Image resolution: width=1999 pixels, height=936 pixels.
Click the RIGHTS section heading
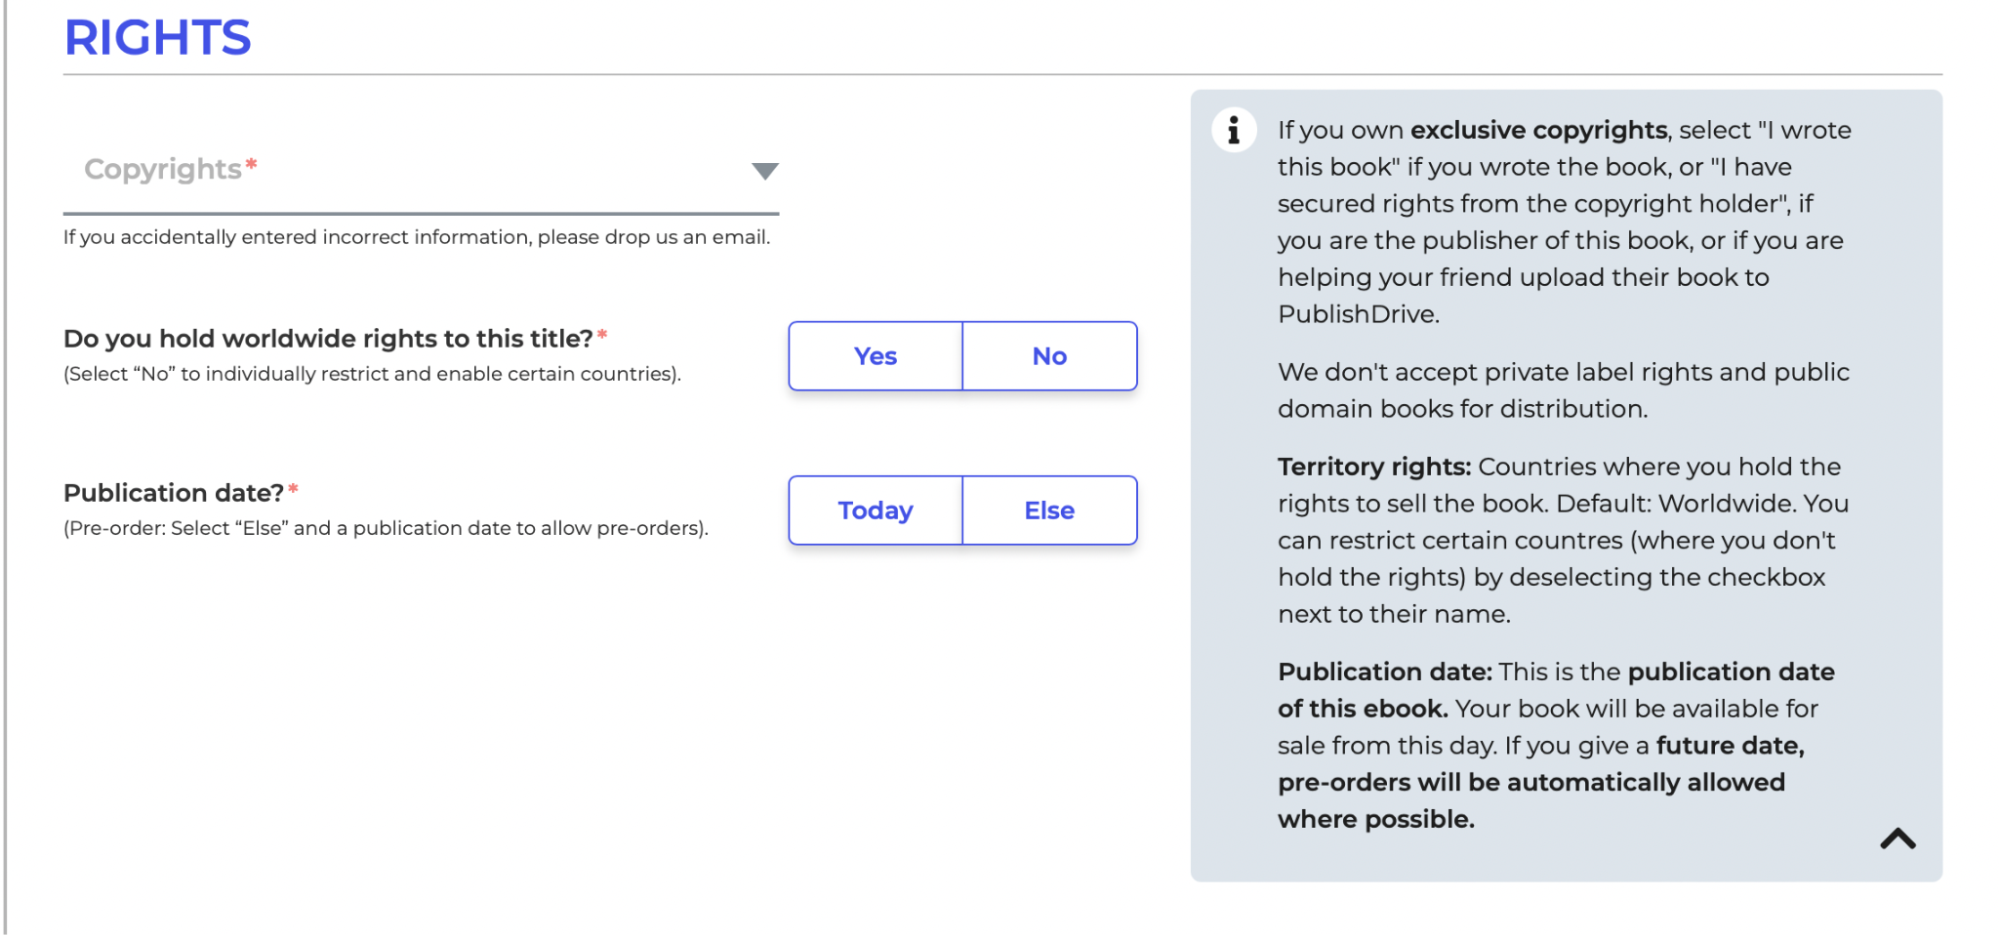click(x=156, y=37)
